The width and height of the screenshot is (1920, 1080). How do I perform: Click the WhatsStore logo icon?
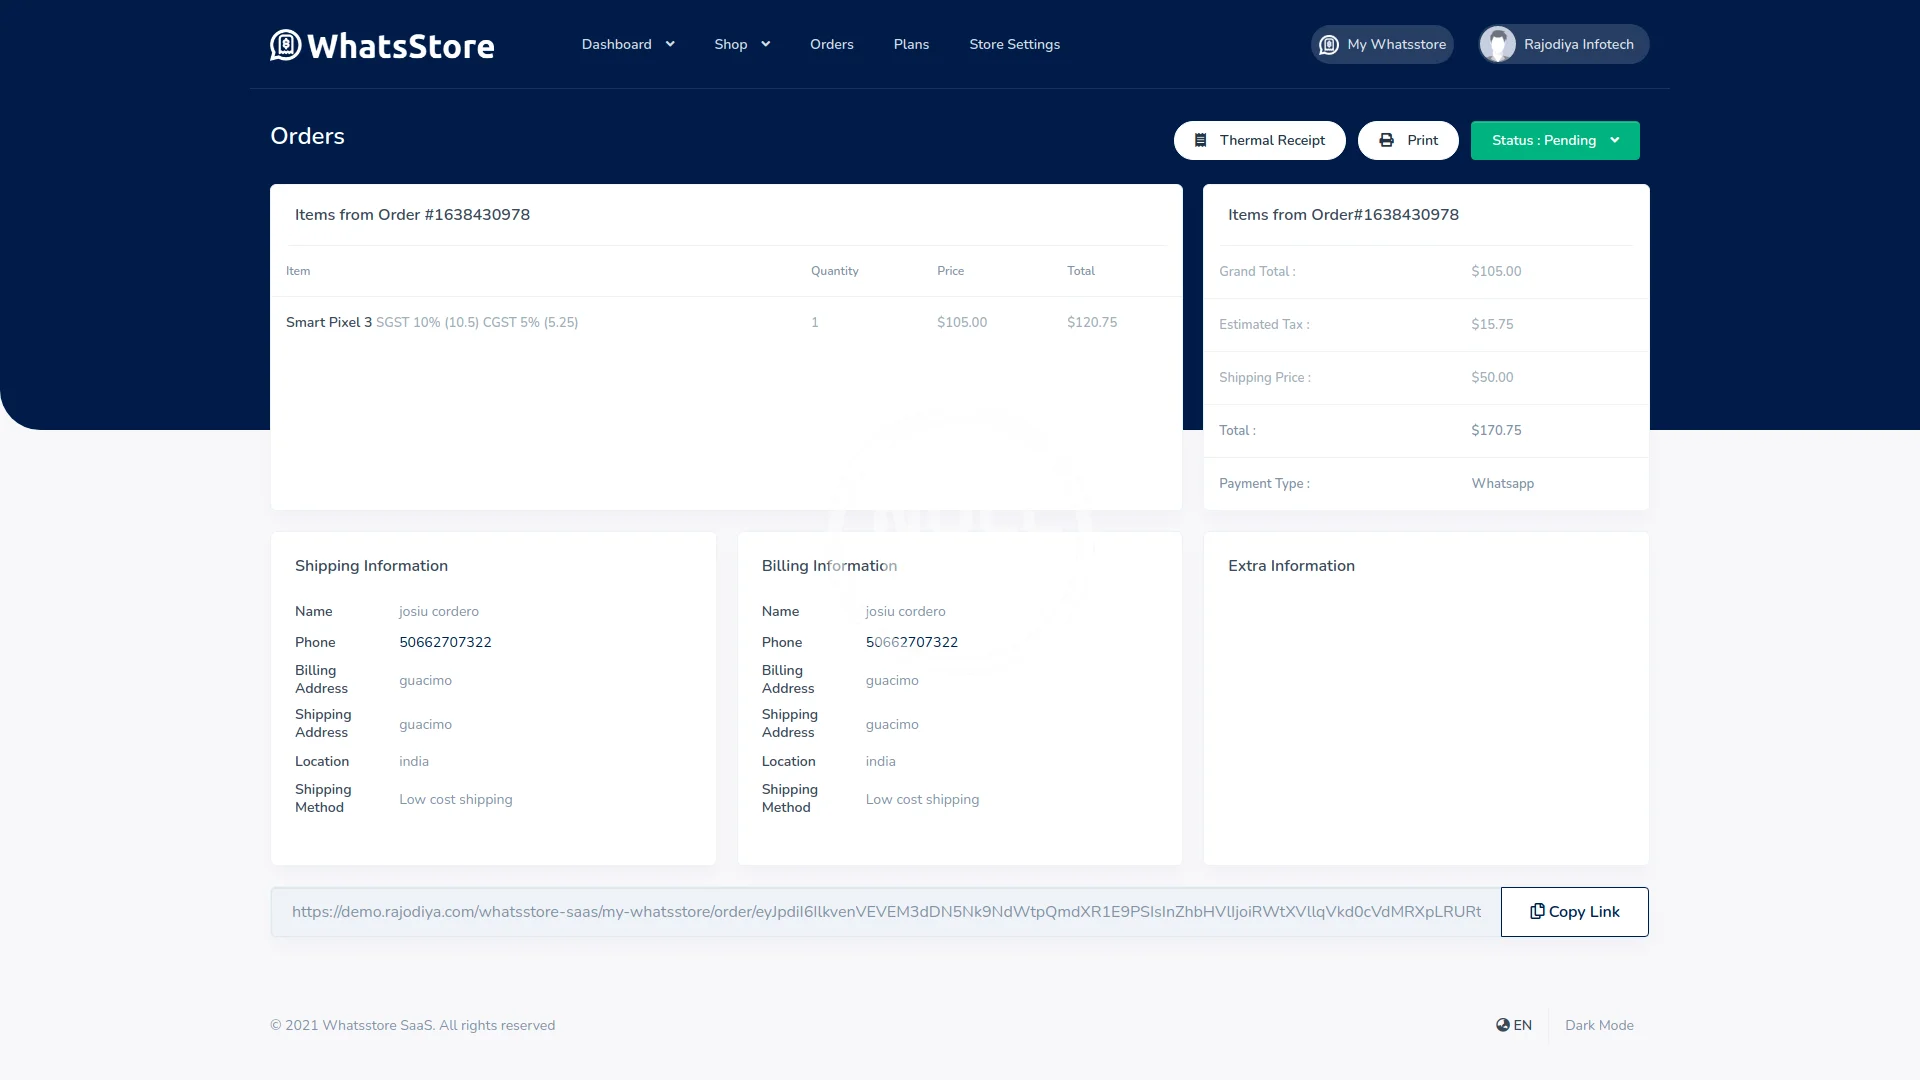coord(286,45)
